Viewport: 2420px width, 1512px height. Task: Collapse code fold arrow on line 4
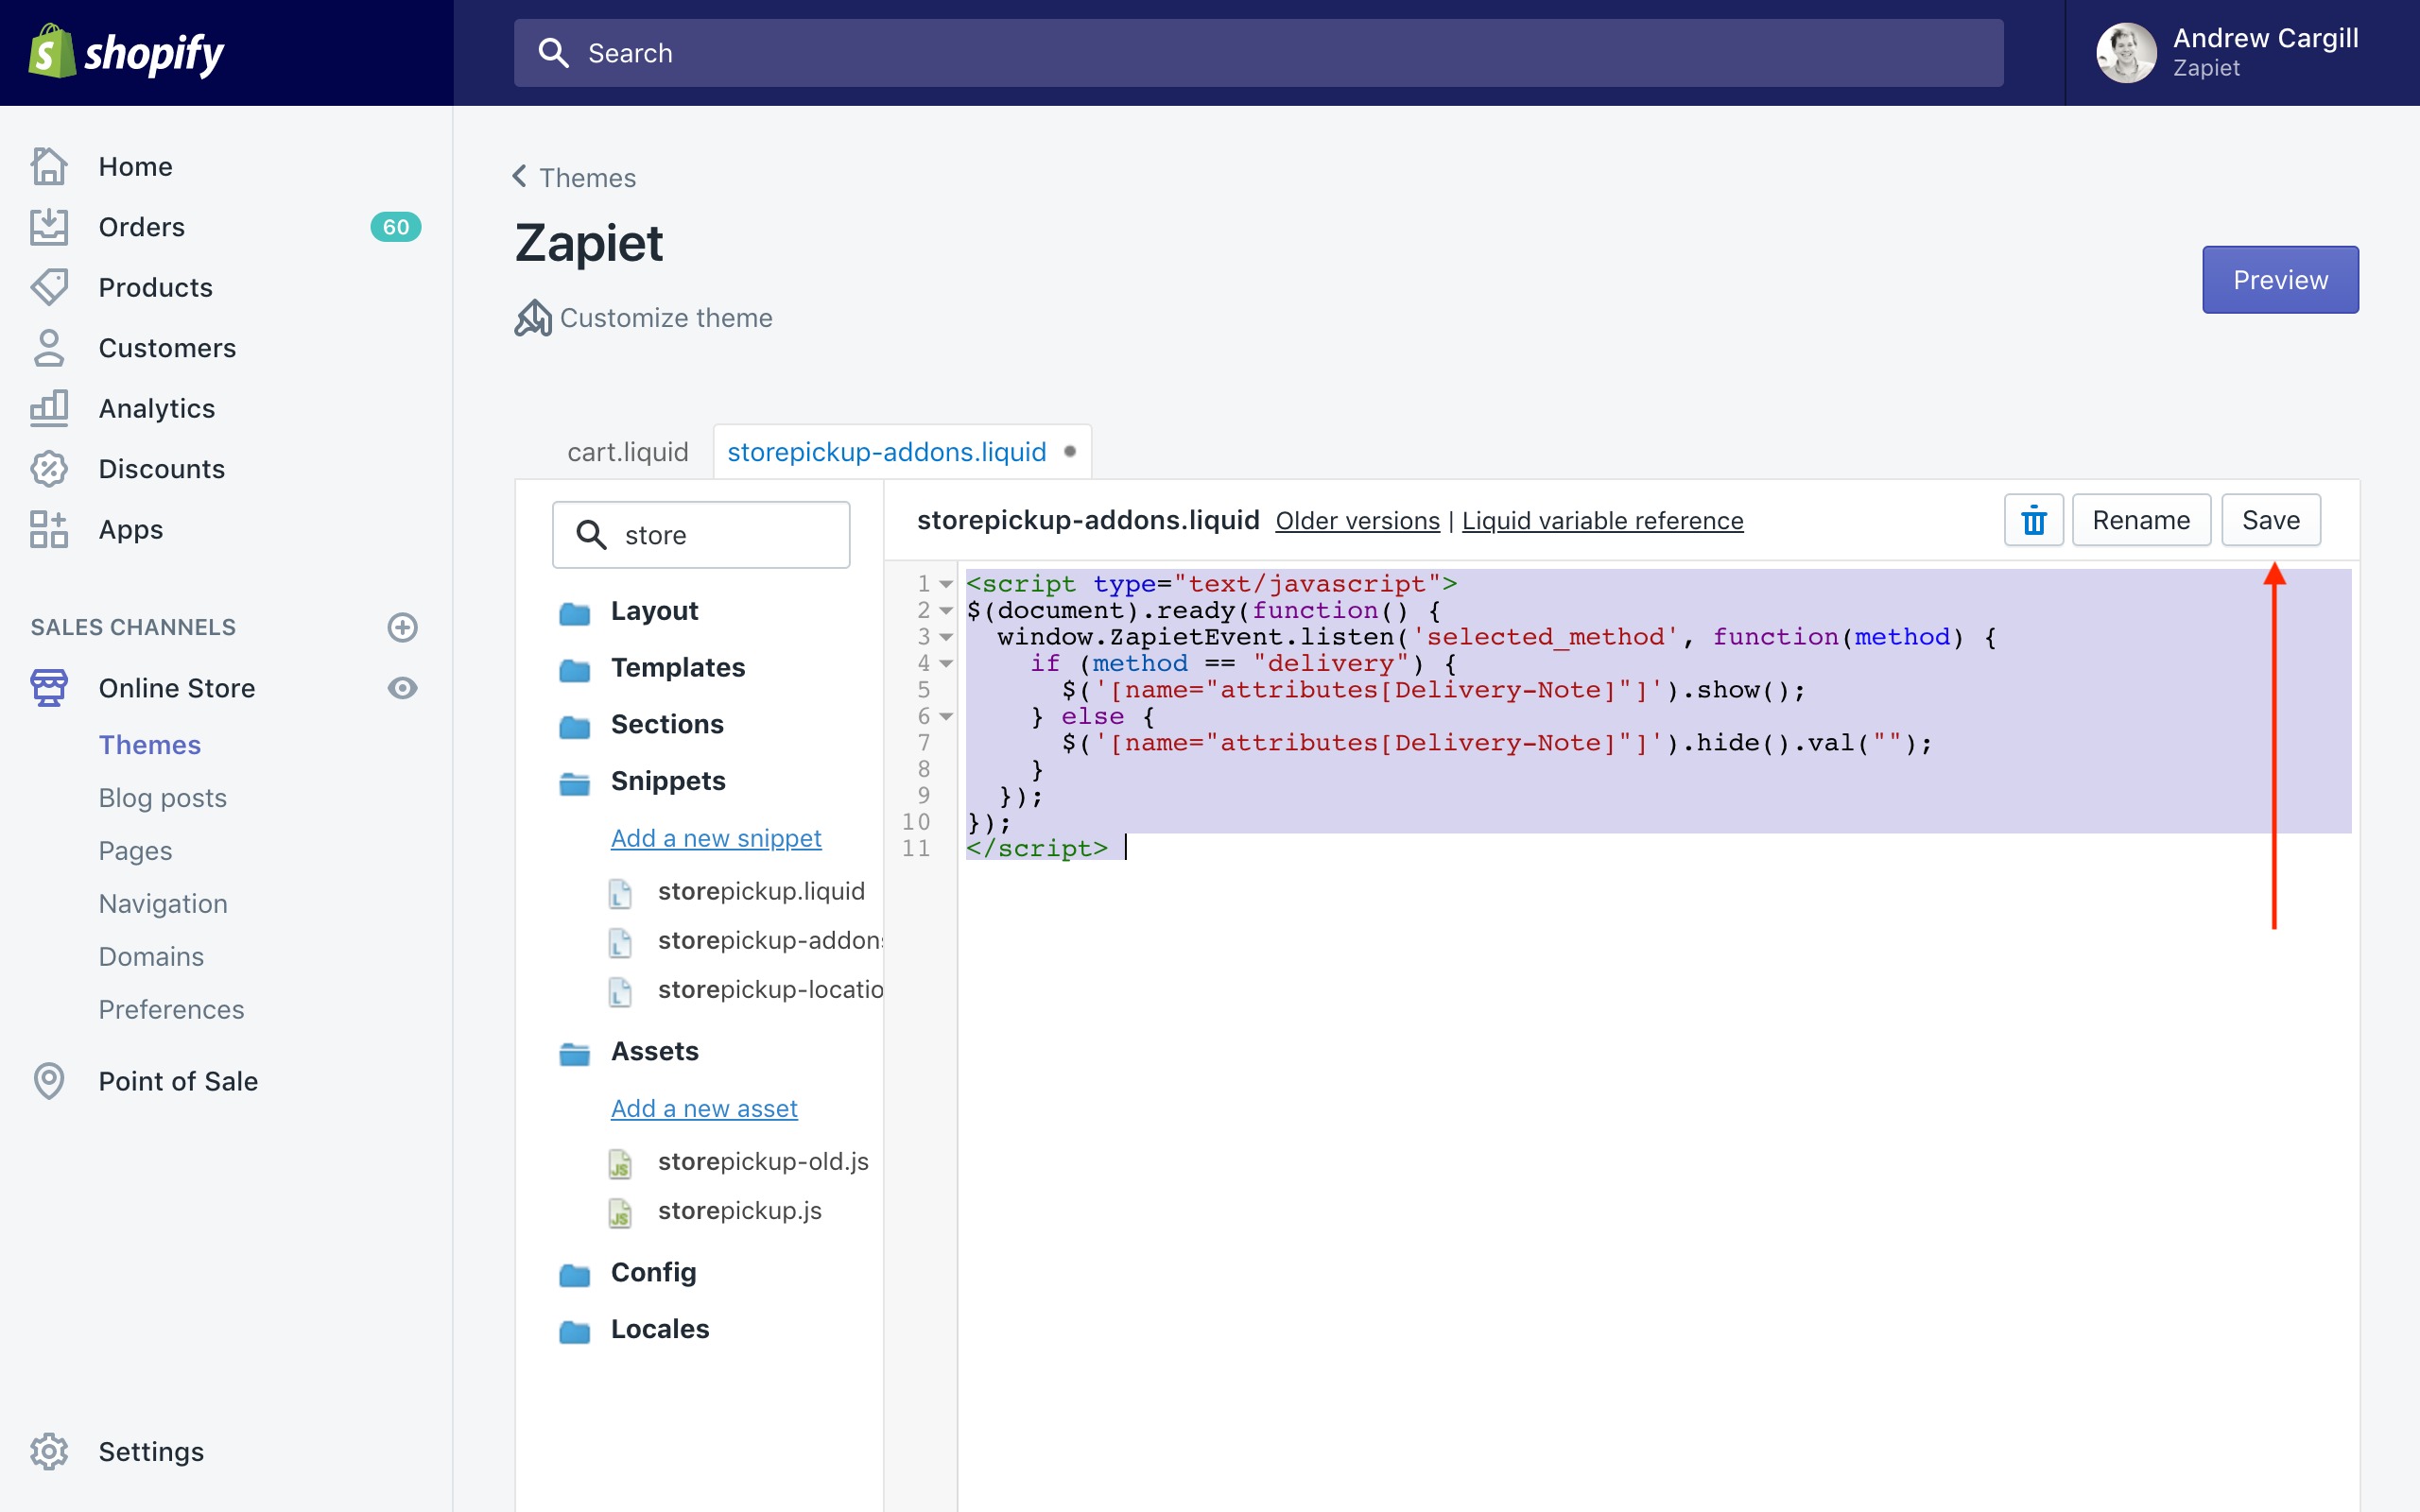pos(946,663)
